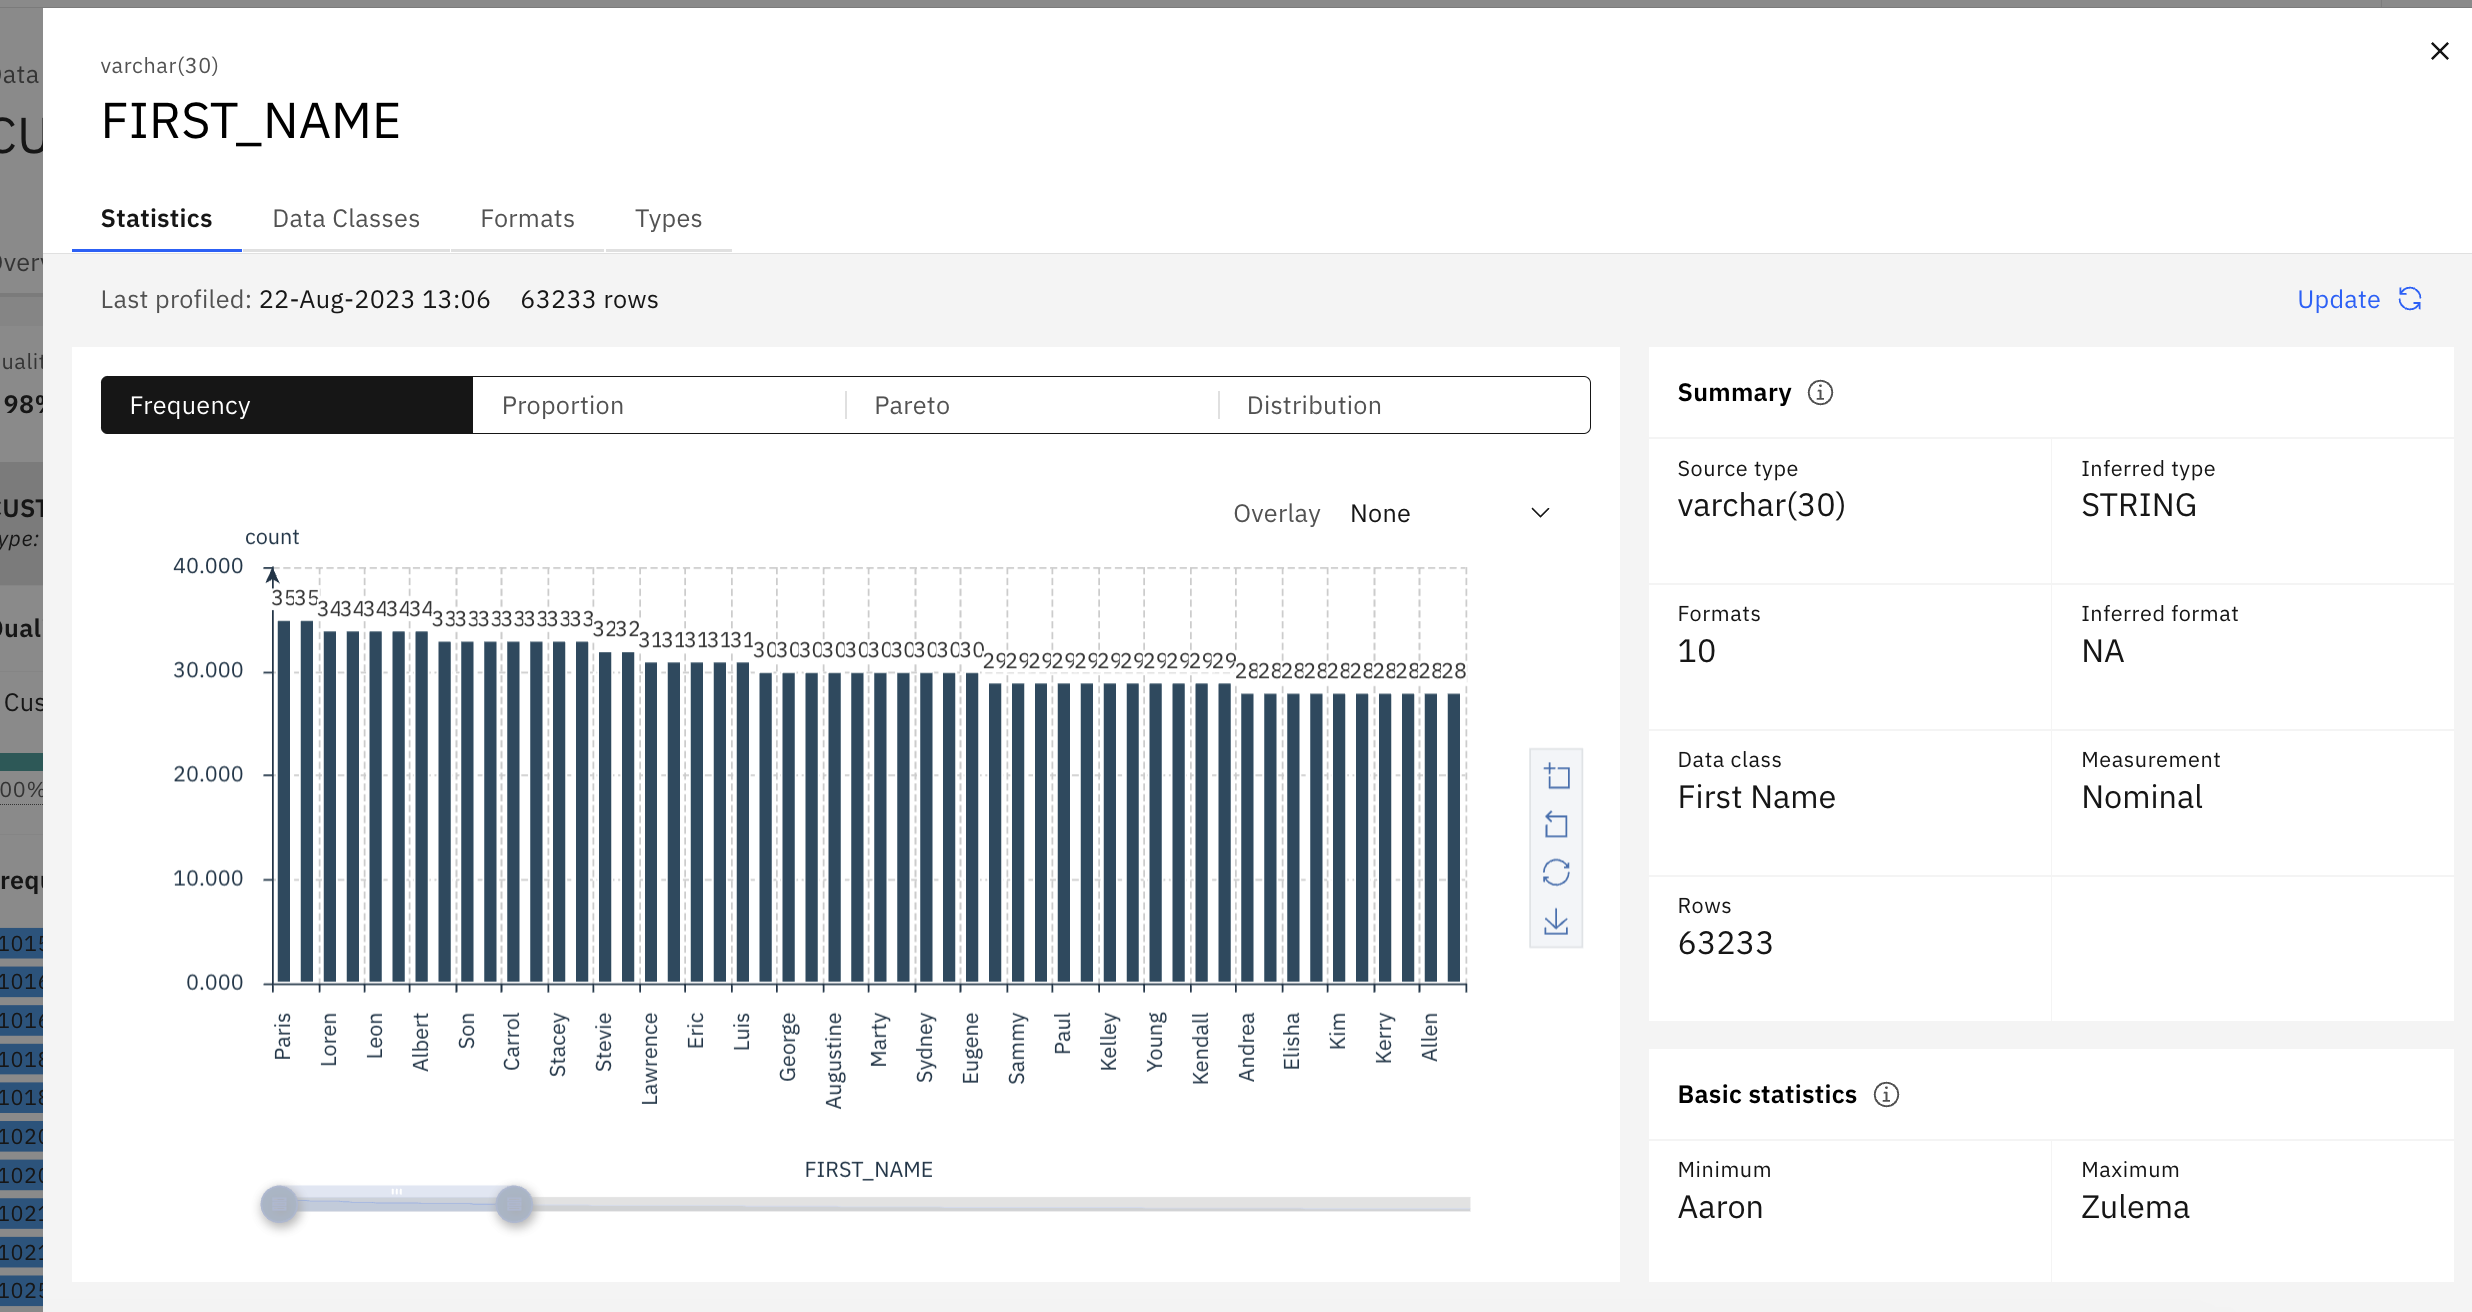Open the Data Classes tab
2472x1312 pixels.
[x=346, y=219]
